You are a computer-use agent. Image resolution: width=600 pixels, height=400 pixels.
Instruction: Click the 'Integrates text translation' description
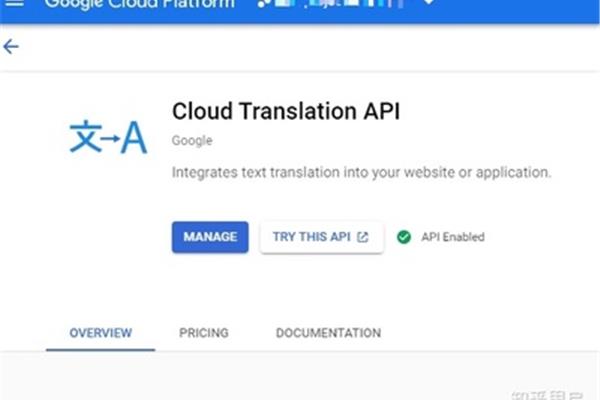[x=361, y=173]
